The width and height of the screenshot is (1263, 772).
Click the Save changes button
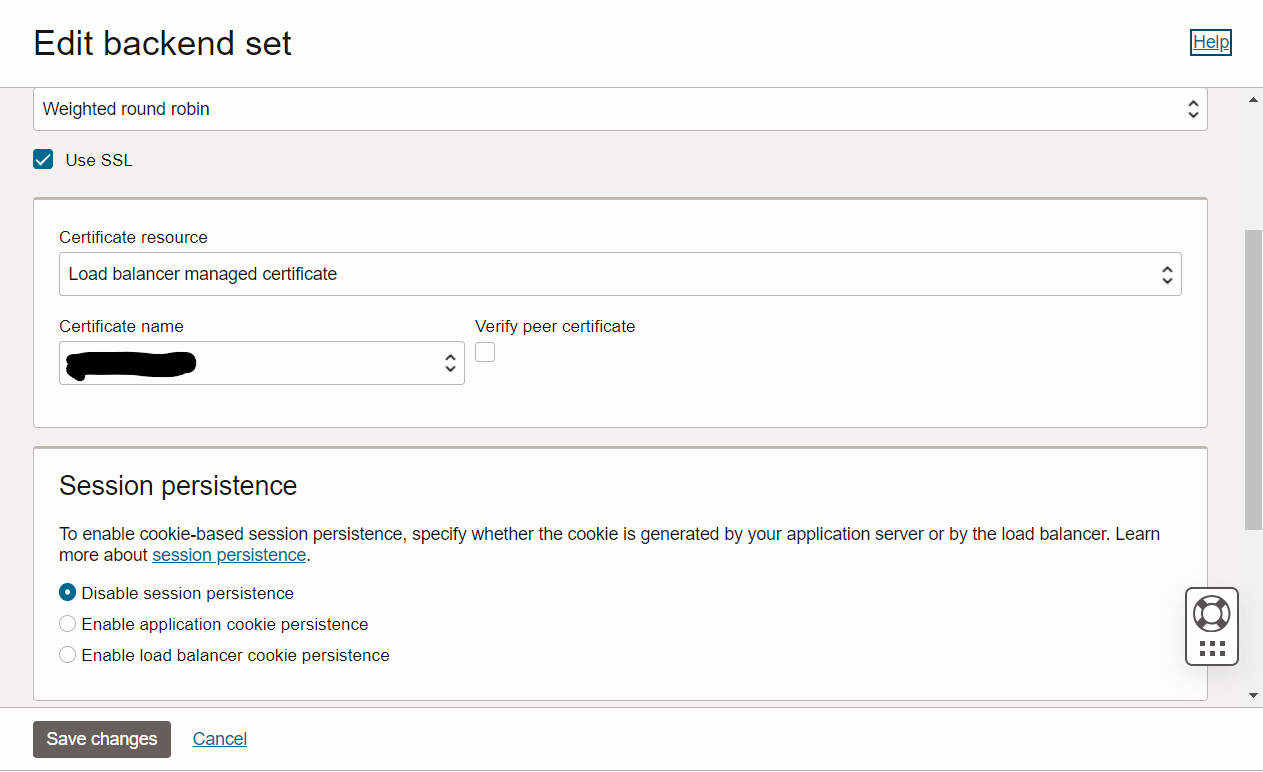tap(102, 739)
